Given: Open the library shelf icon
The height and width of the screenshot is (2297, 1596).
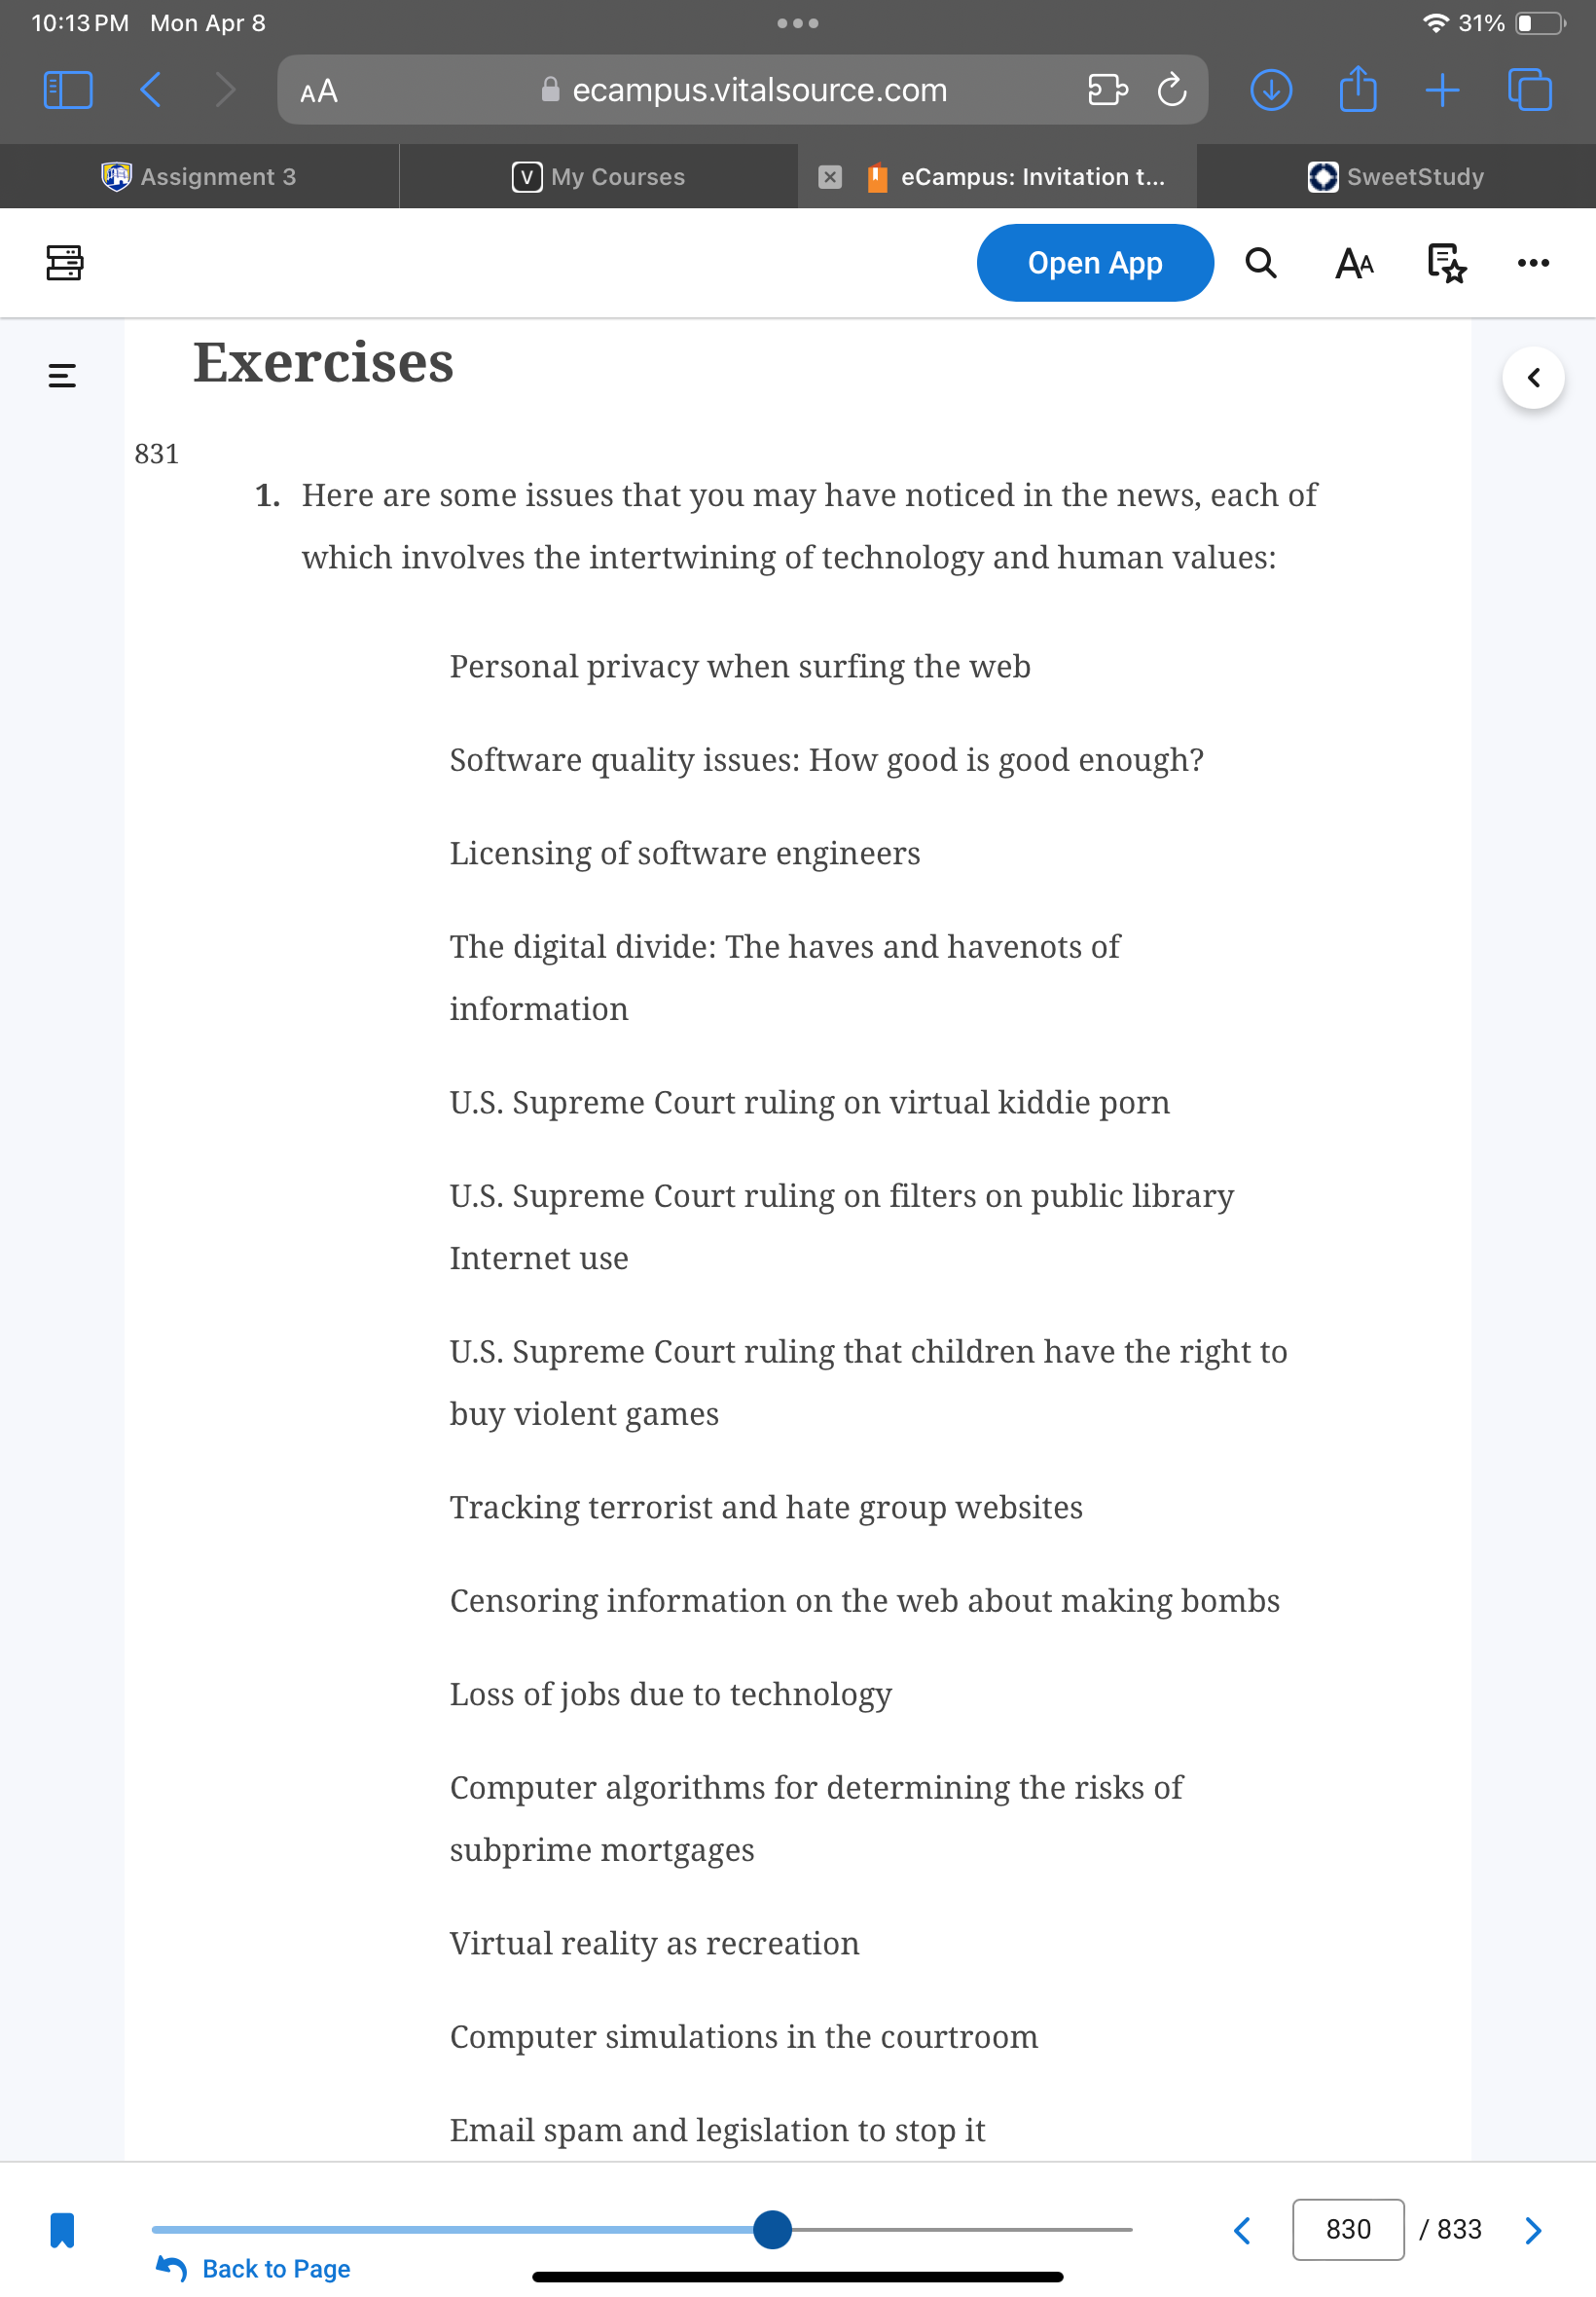Looking at the screenshot, I should click(64, 263).
